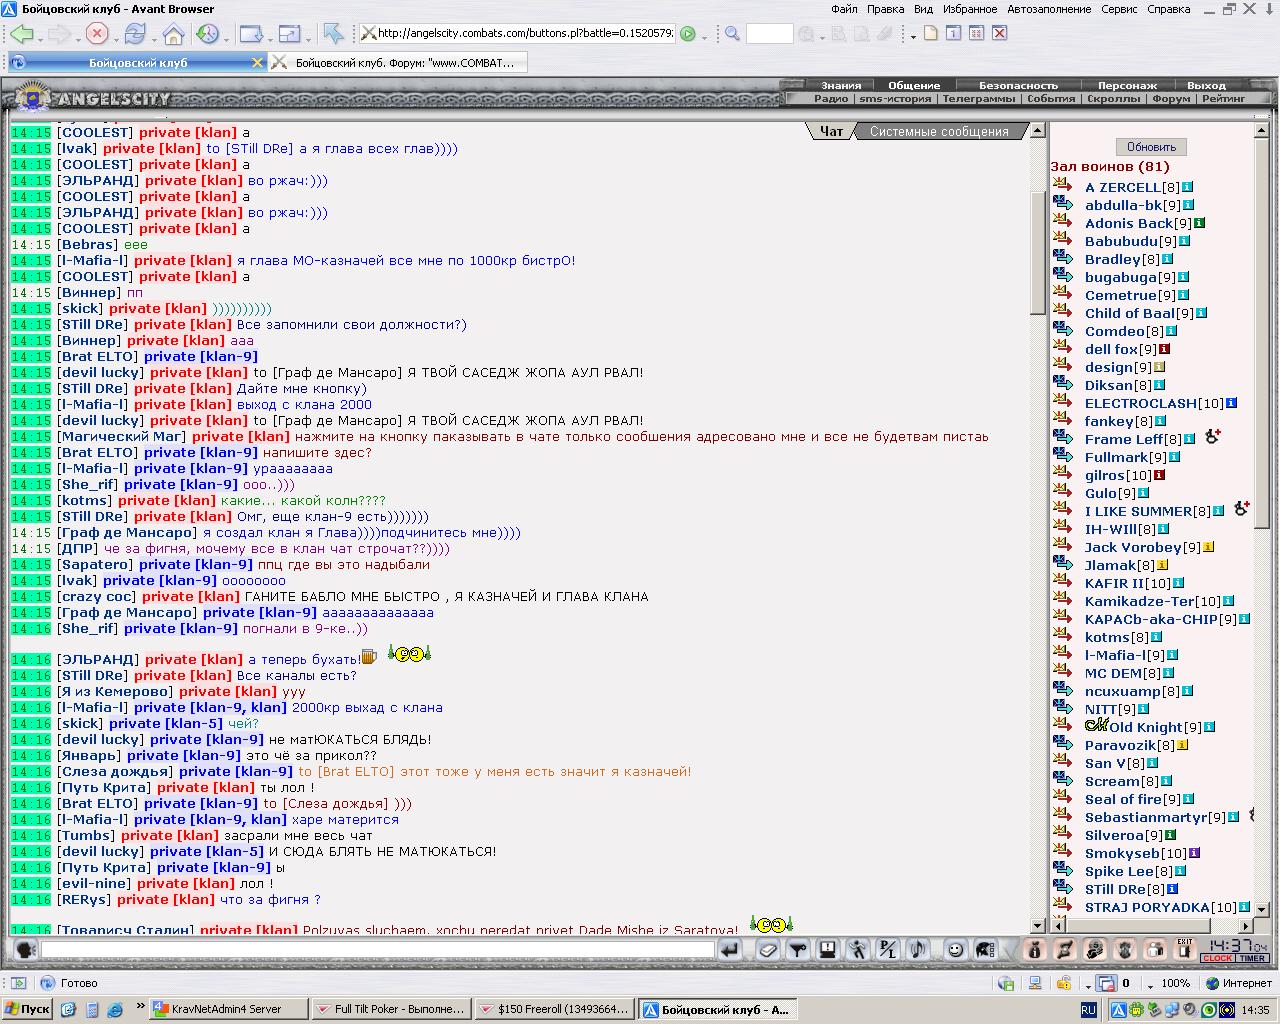
Task: Send chat message with the enter-arrow button
Action: pos(730,950)
